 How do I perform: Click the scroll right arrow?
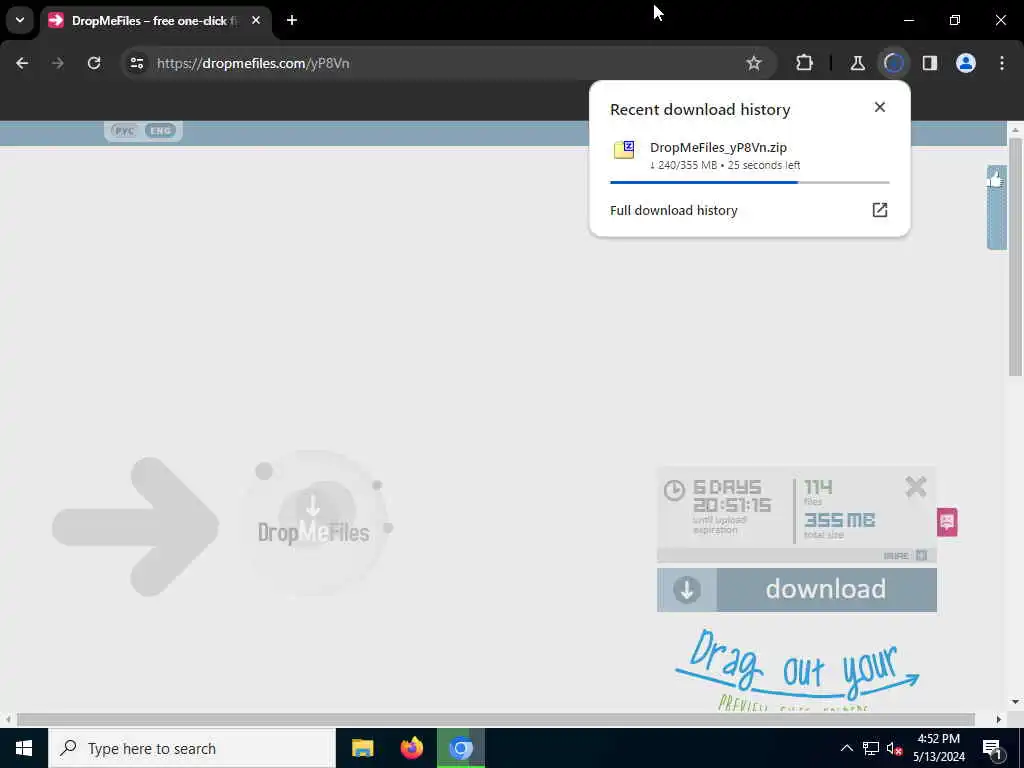pyautogui.click(x=999, y=720)
